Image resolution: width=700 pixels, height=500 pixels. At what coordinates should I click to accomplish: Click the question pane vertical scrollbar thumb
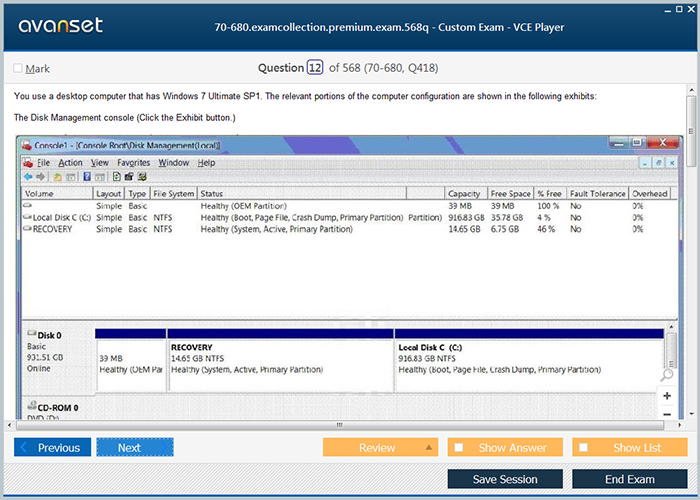click(691, 130)
